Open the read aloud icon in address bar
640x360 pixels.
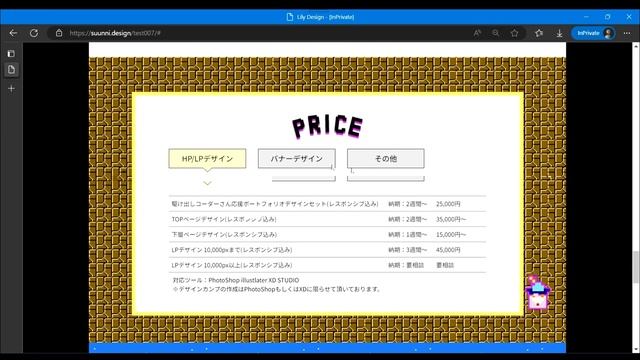[477, 33]
